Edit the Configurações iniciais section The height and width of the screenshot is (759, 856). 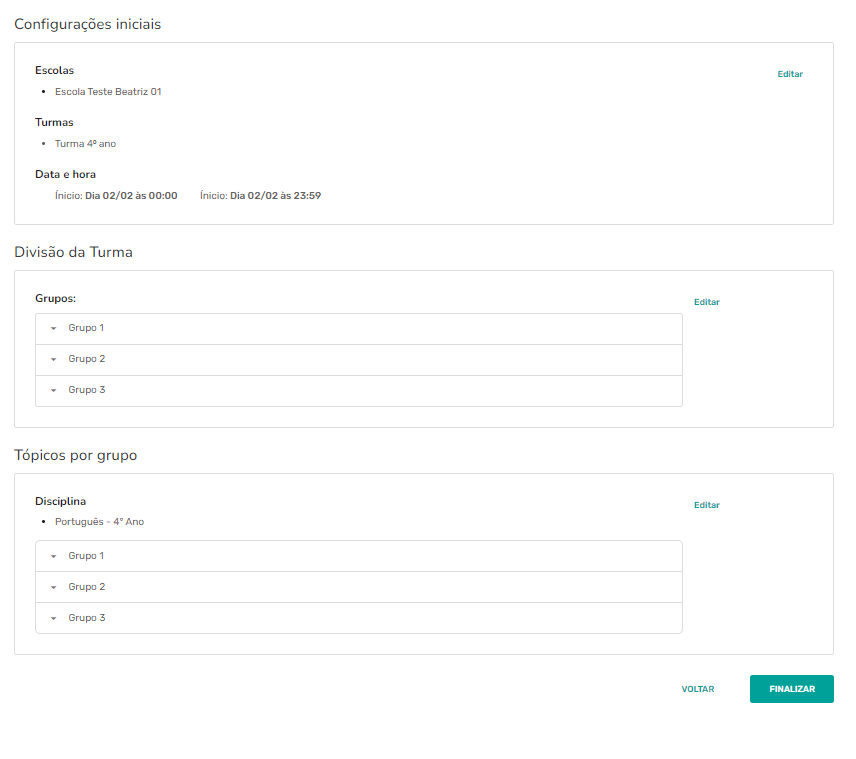coord(790,74)
